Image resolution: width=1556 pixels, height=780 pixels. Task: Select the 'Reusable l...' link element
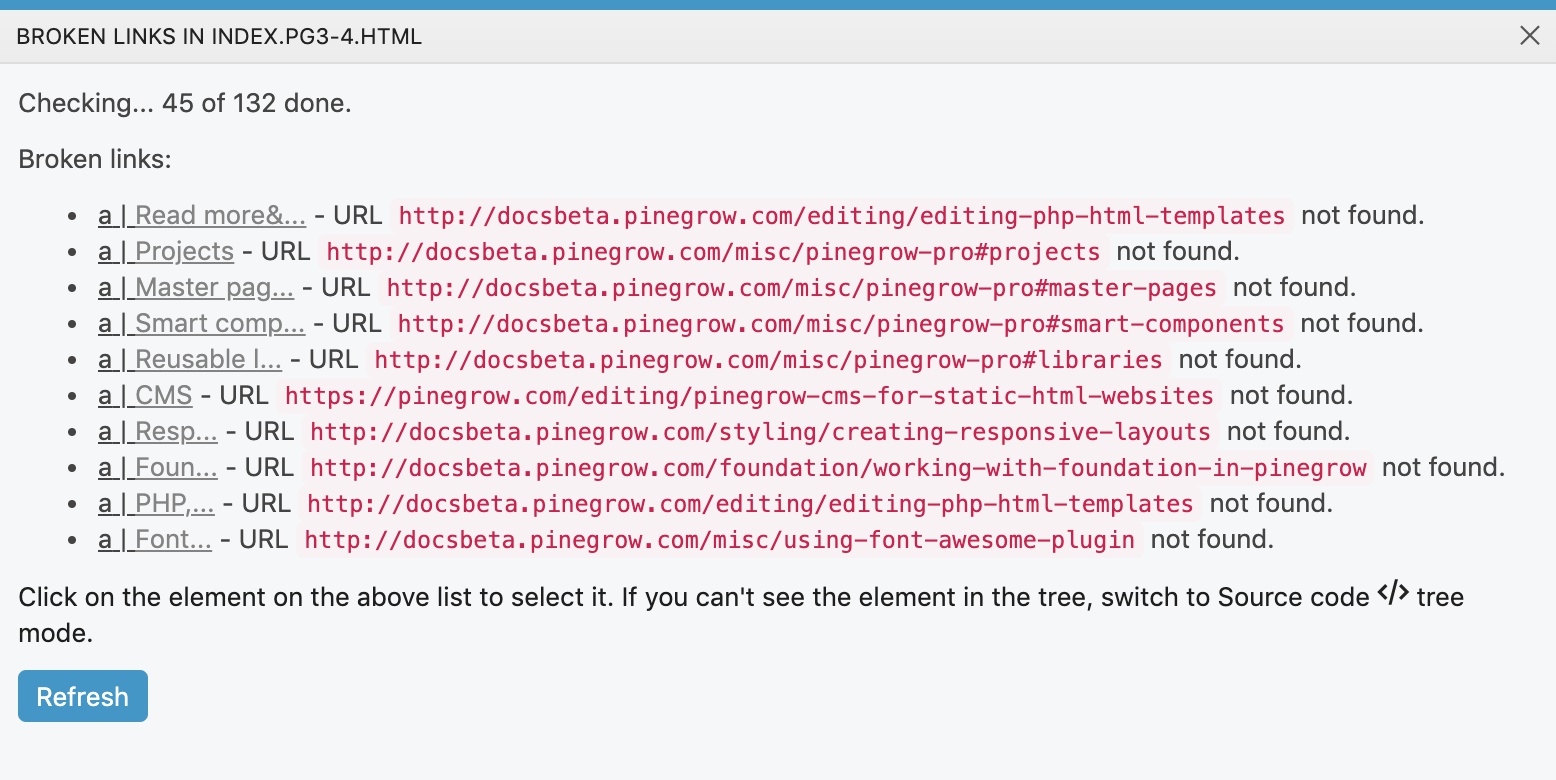(x=190, y=359)
